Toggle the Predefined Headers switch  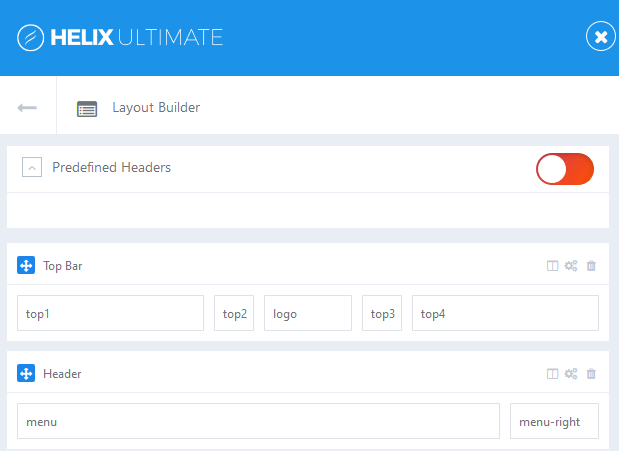(x=565, y=169)
